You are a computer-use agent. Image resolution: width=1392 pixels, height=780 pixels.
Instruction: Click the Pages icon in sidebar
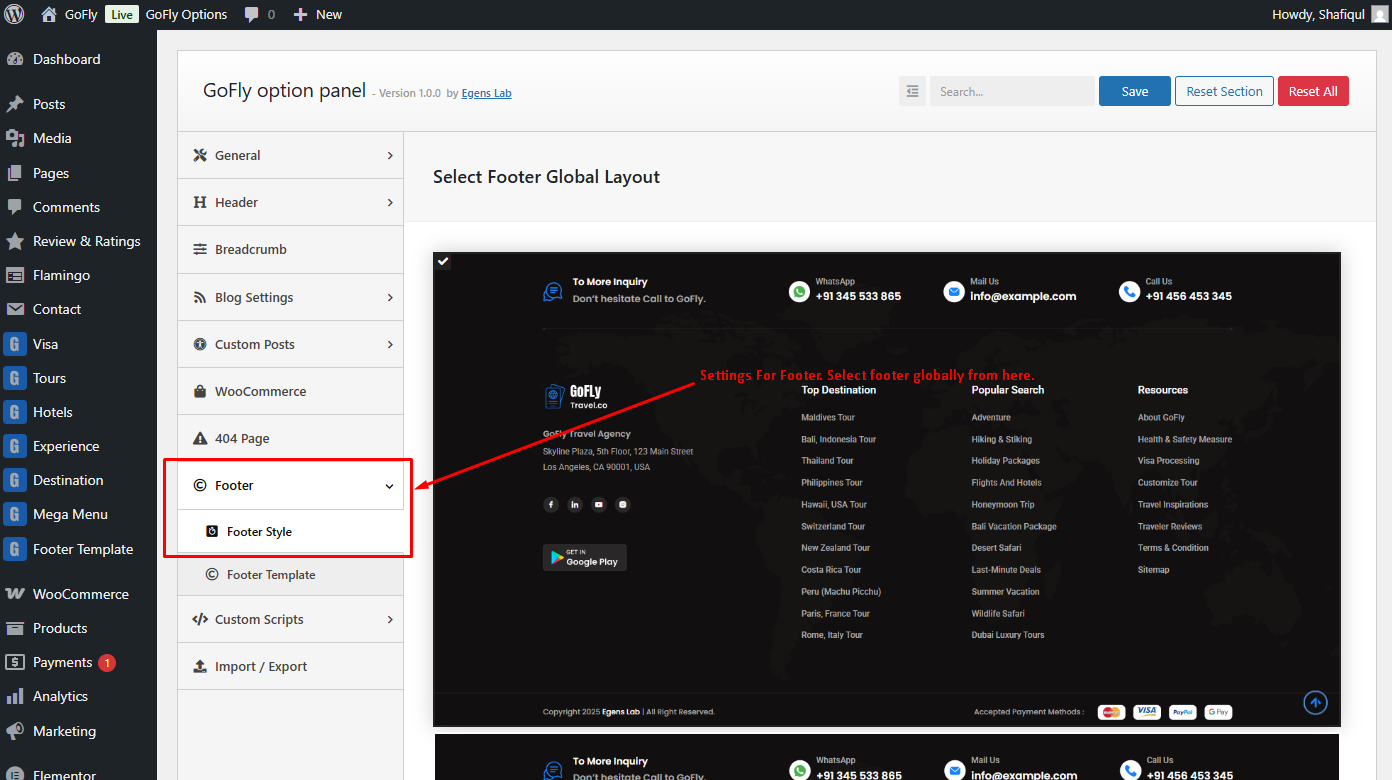coord(14,173)
